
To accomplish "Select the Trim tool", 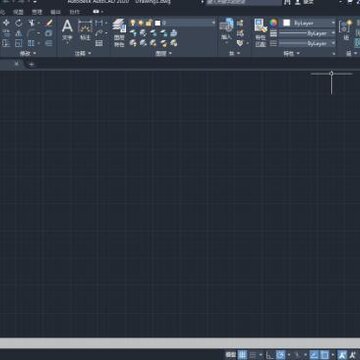I will (32, 23).
